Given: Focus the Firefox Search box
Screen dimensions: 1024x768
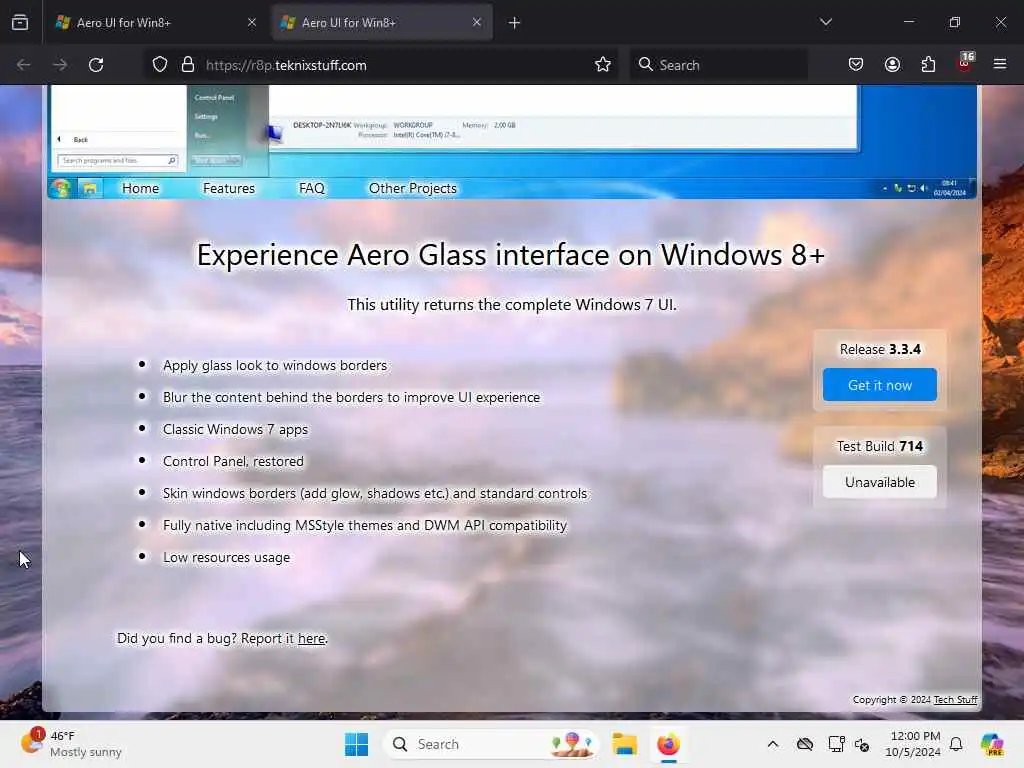Looking at the screenshot, I should click(x=719, y=65).
